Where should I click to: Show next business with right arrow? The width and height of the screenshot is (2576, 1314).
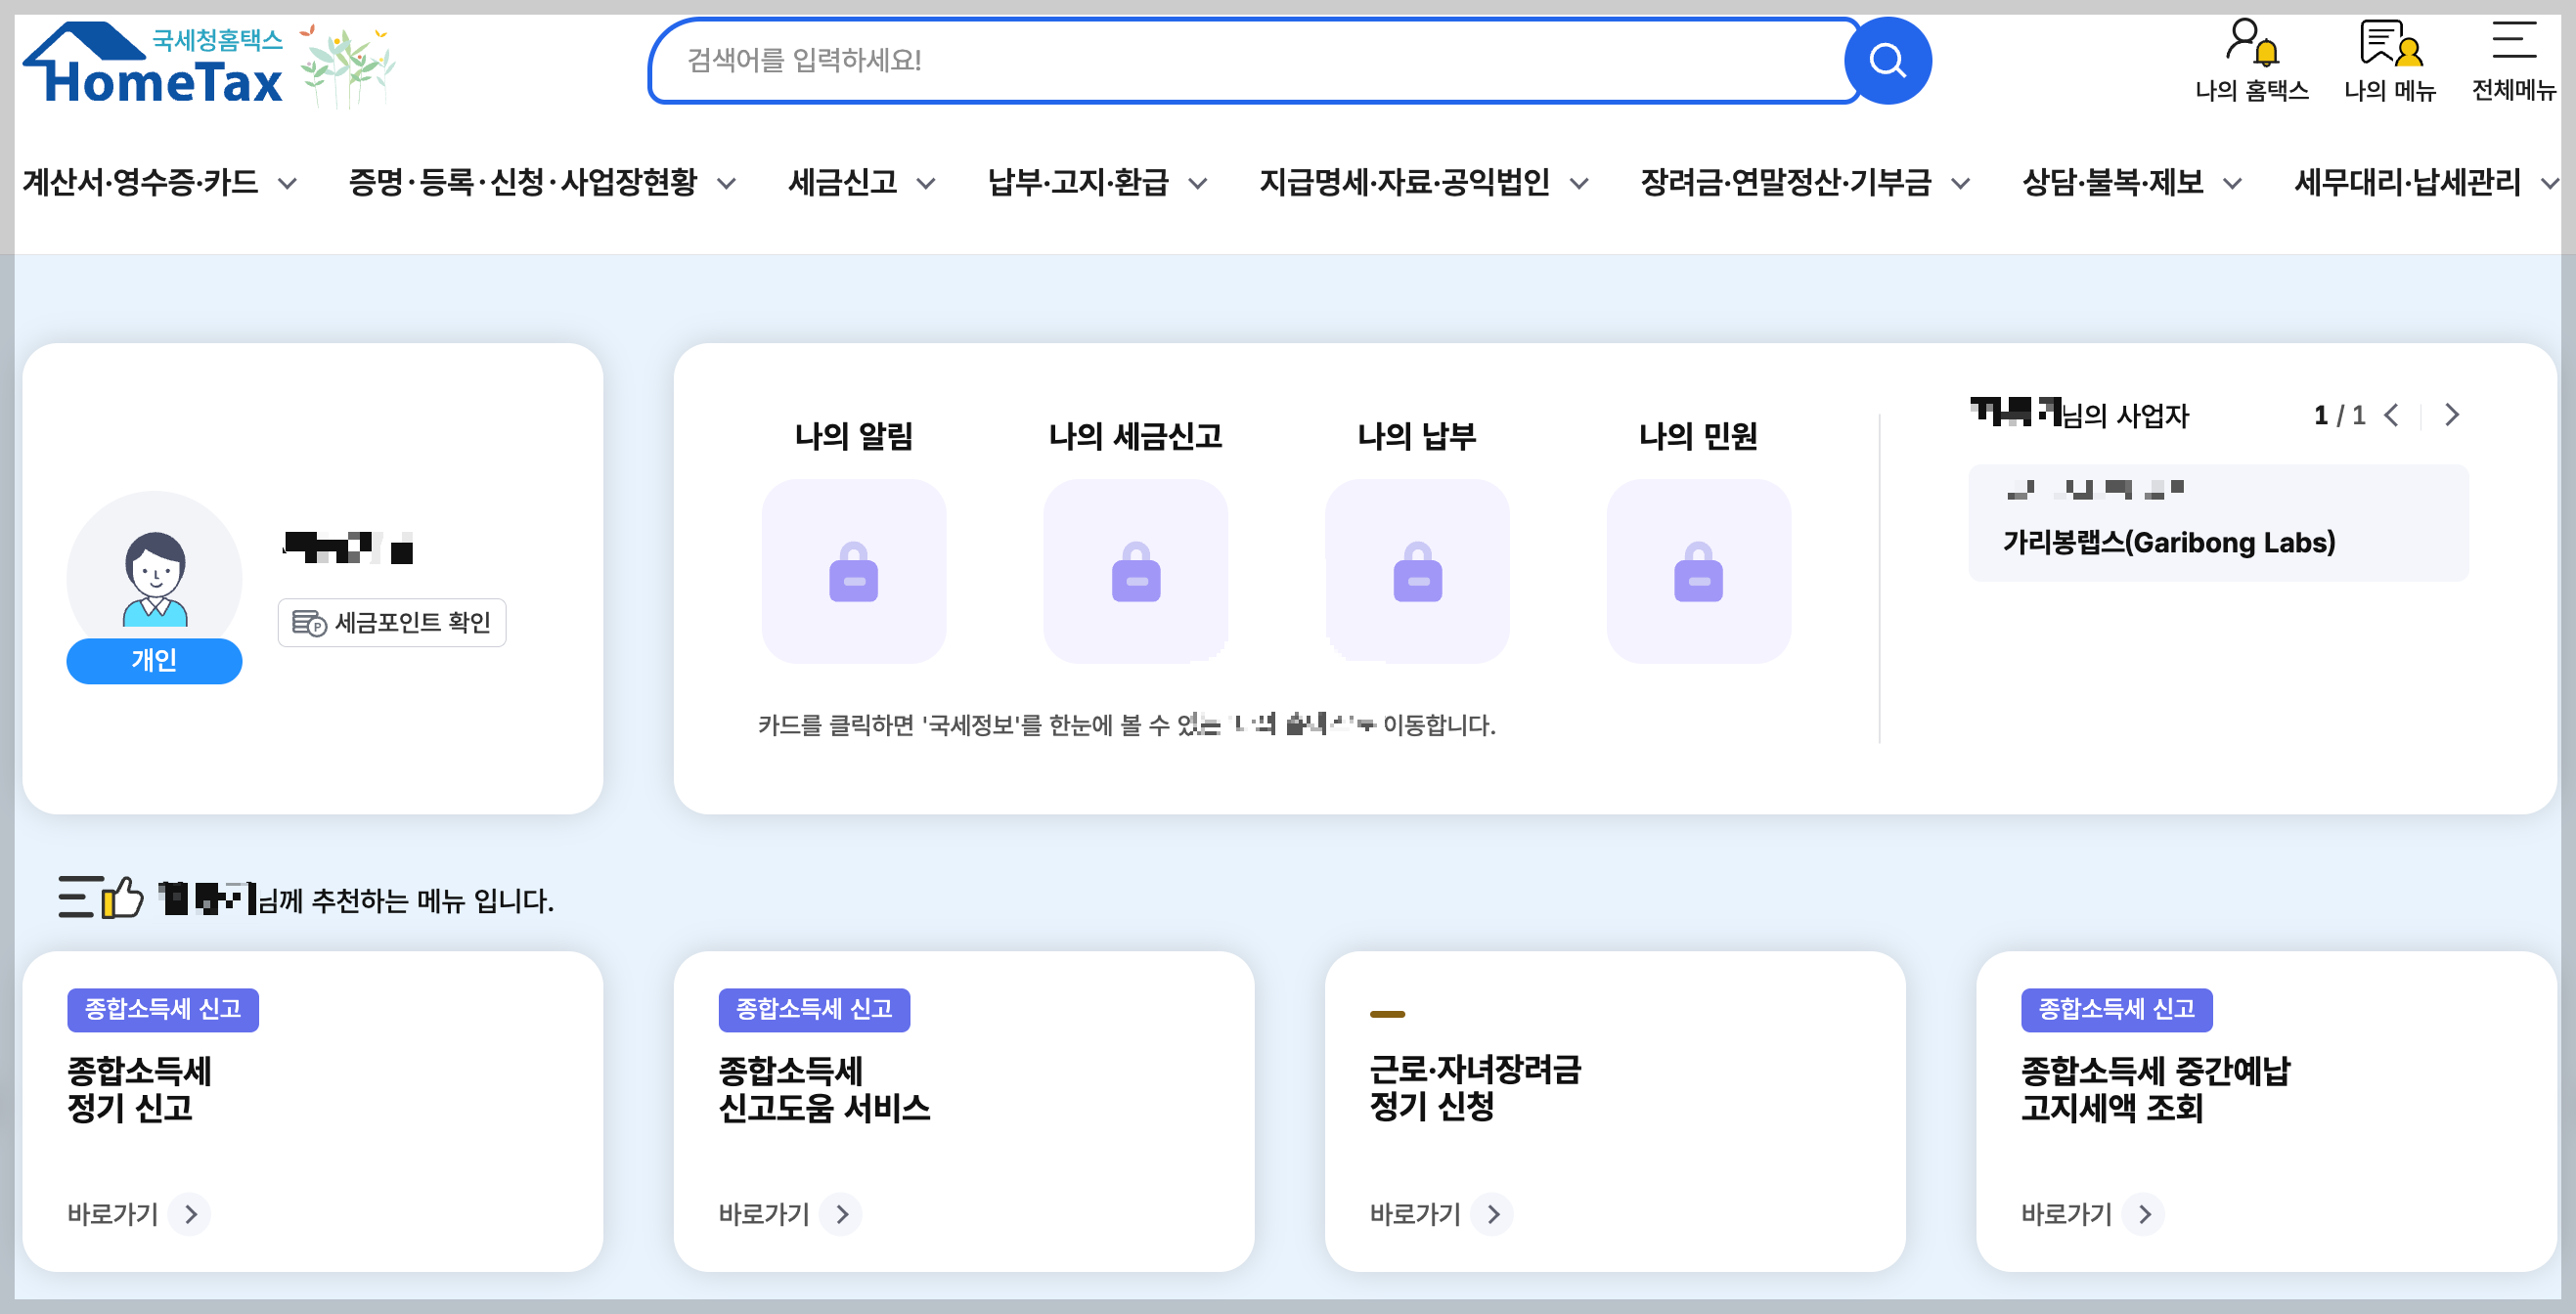(2451, 415)
